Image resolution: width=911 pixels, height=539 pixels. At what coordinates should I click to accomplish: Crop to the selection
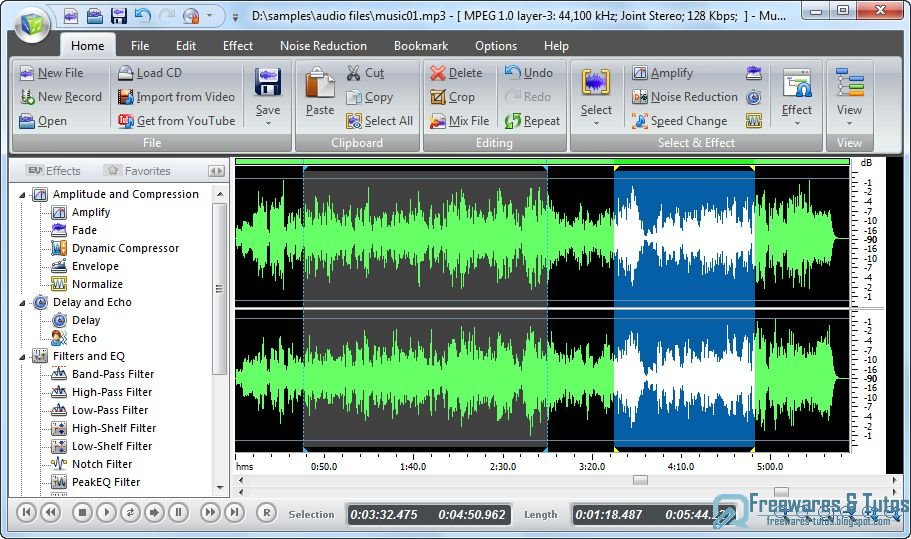453,97
